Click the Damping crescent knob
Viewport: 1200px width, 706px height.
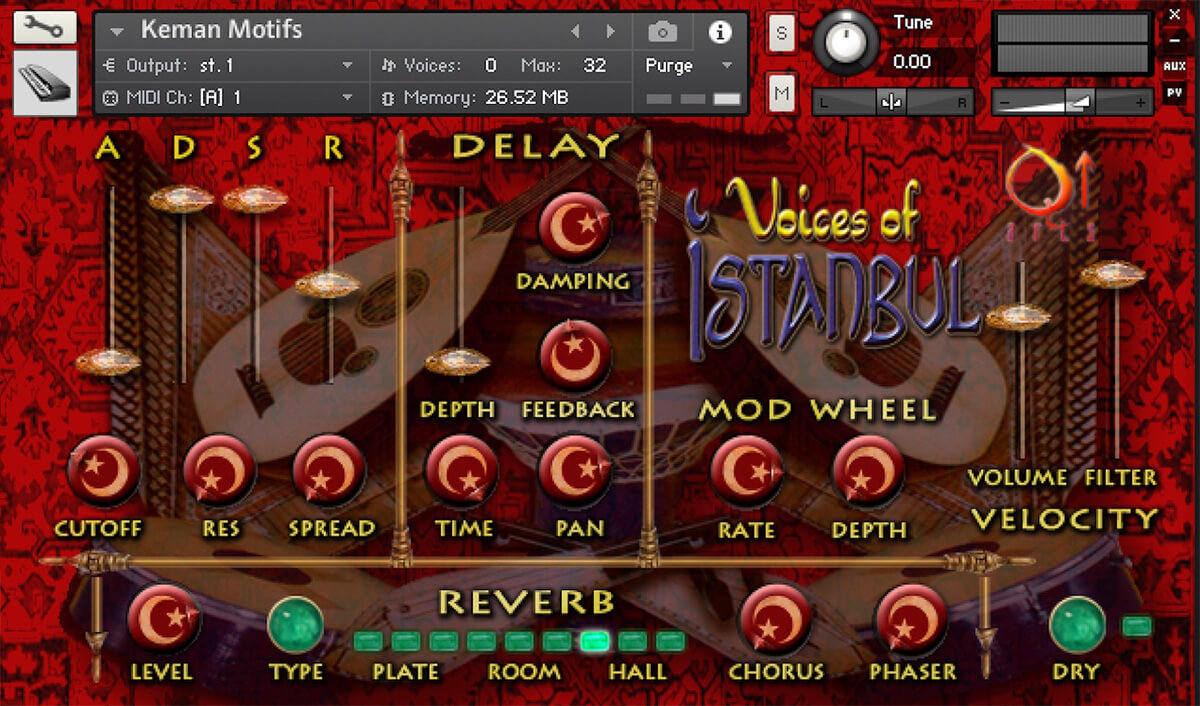point(574,228)
